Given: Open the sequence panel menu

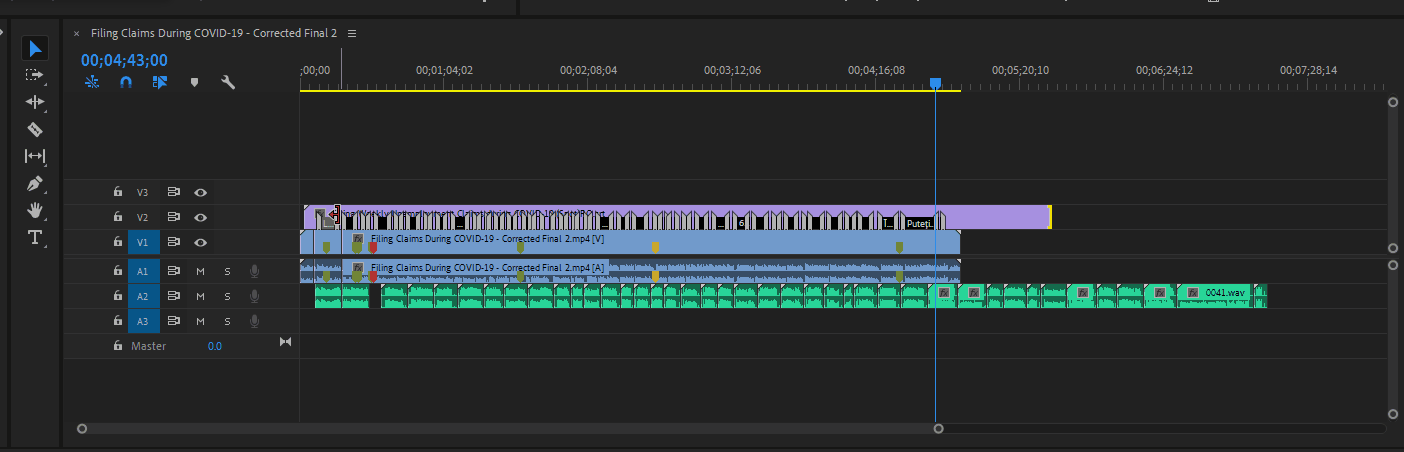Looking at the screenshot, I should pos(352,33).
